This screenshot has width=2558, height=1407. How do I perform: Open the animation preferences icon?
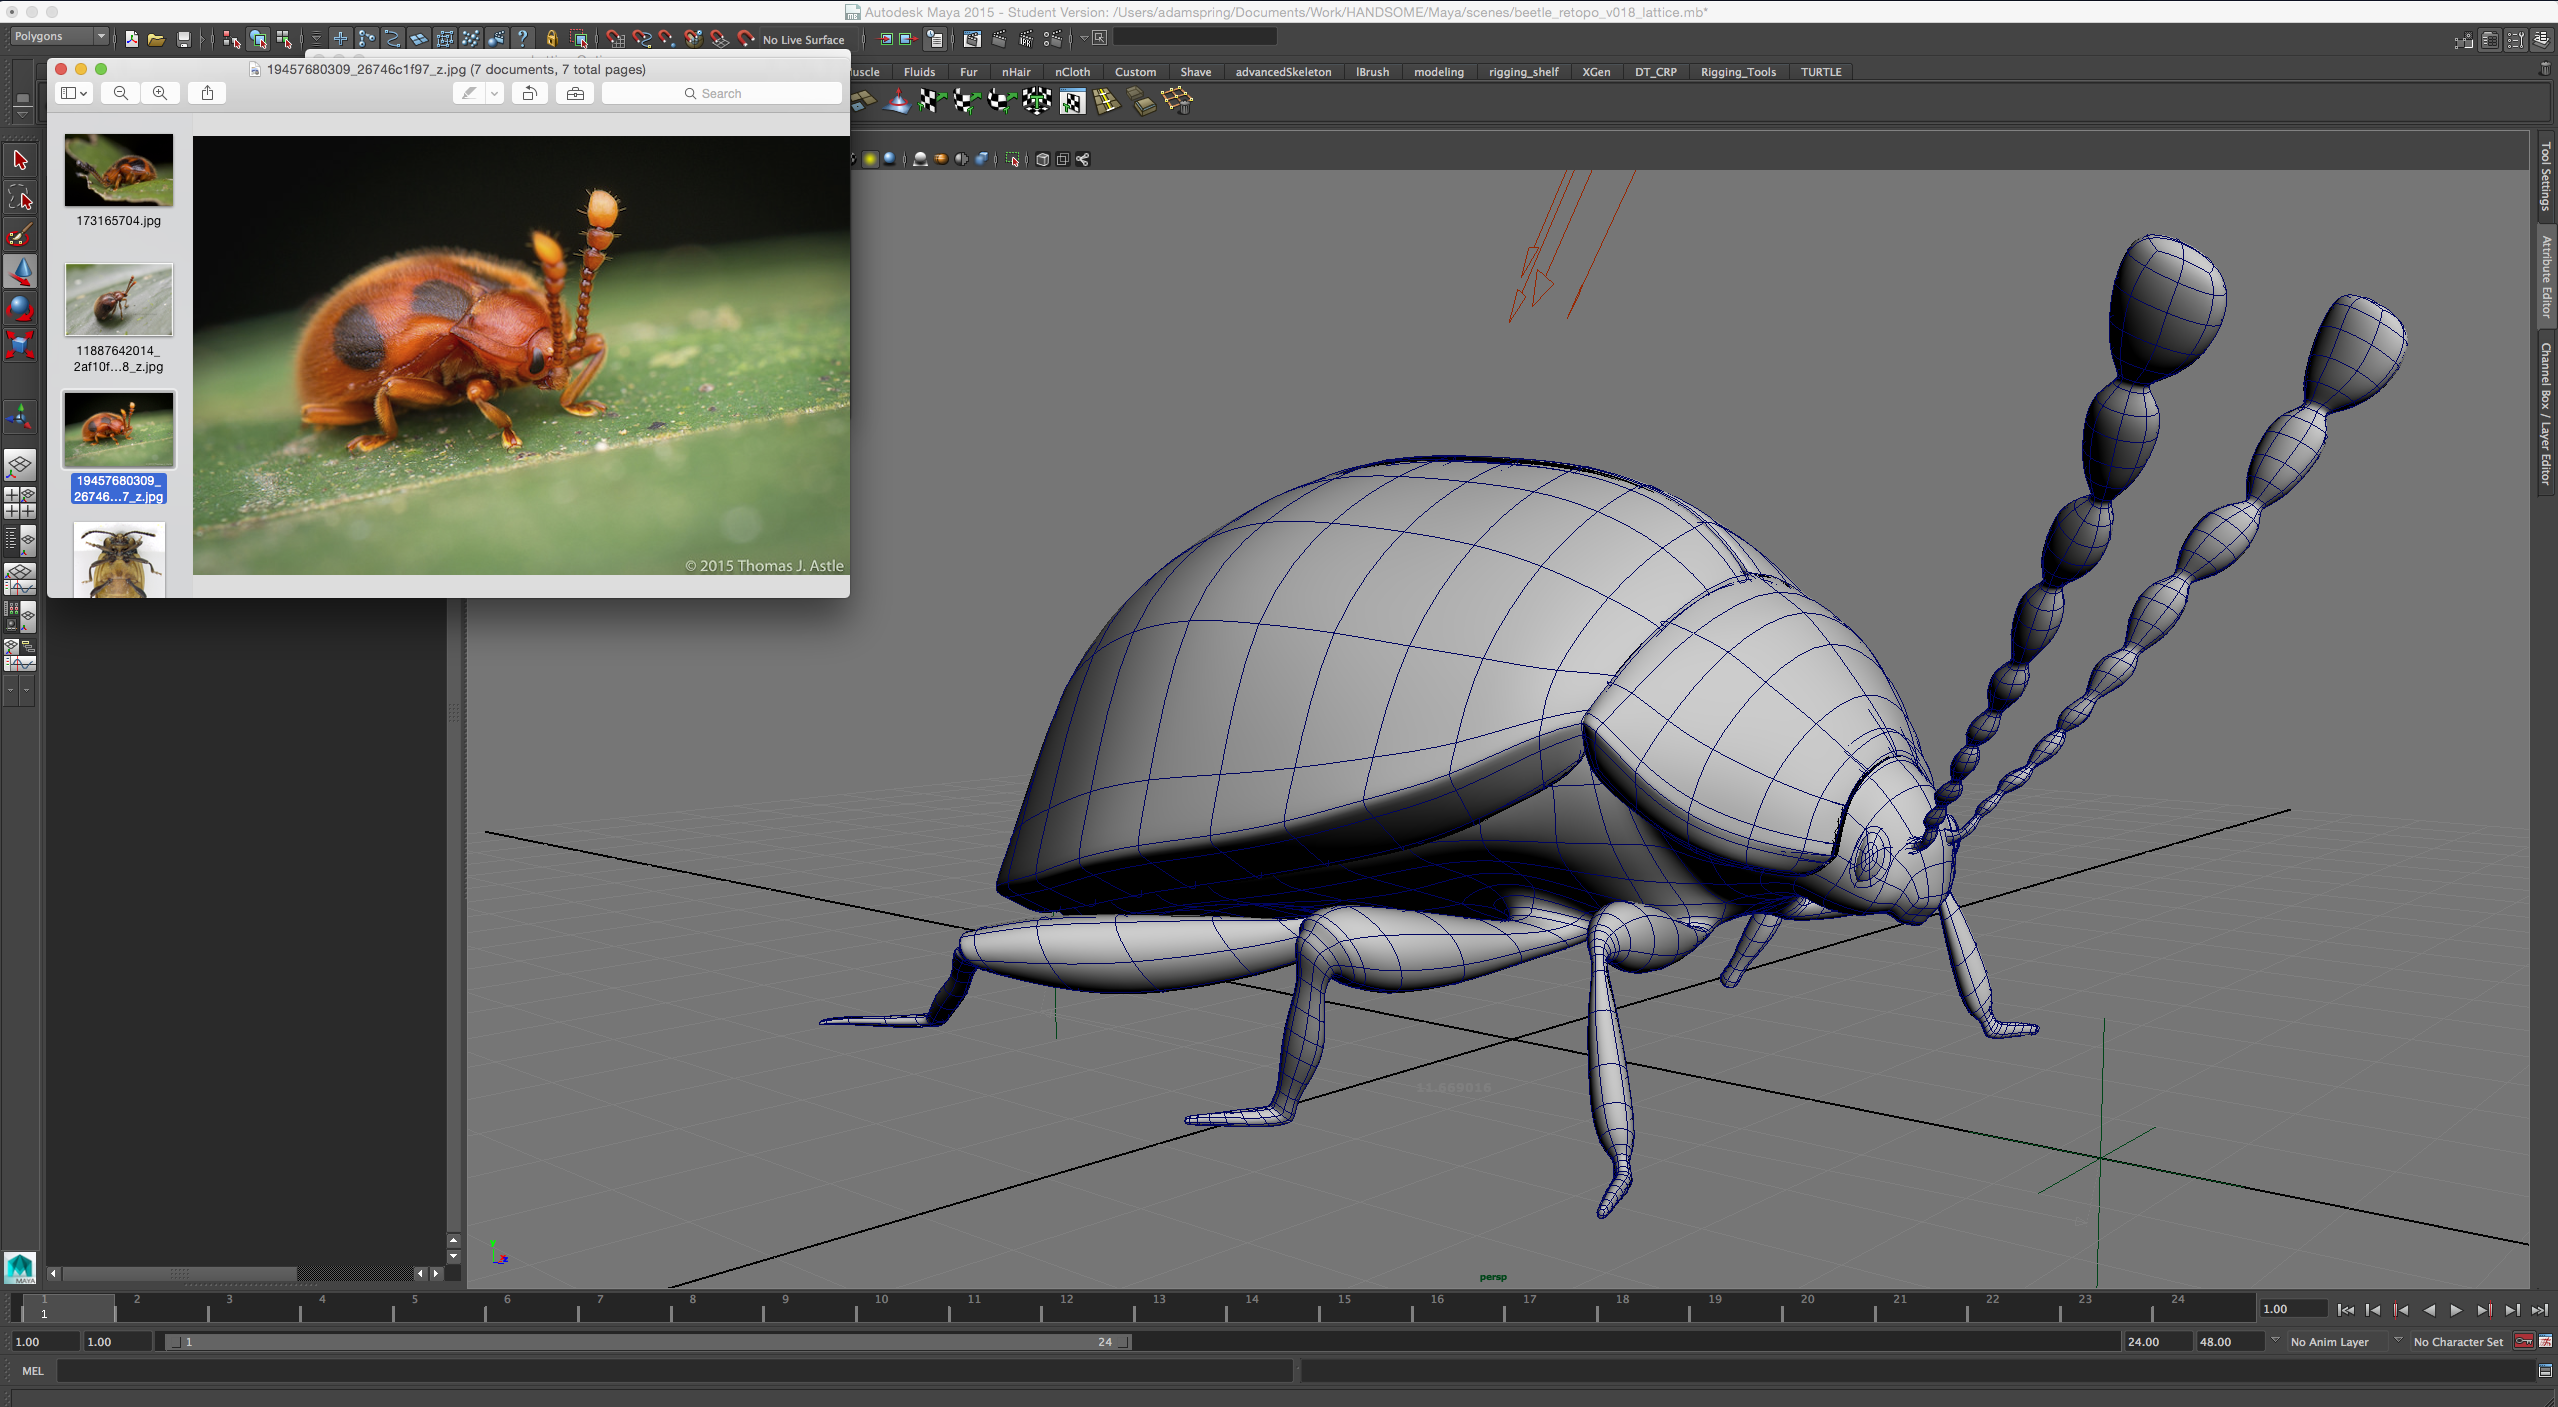click(x=2545, y=1342)
